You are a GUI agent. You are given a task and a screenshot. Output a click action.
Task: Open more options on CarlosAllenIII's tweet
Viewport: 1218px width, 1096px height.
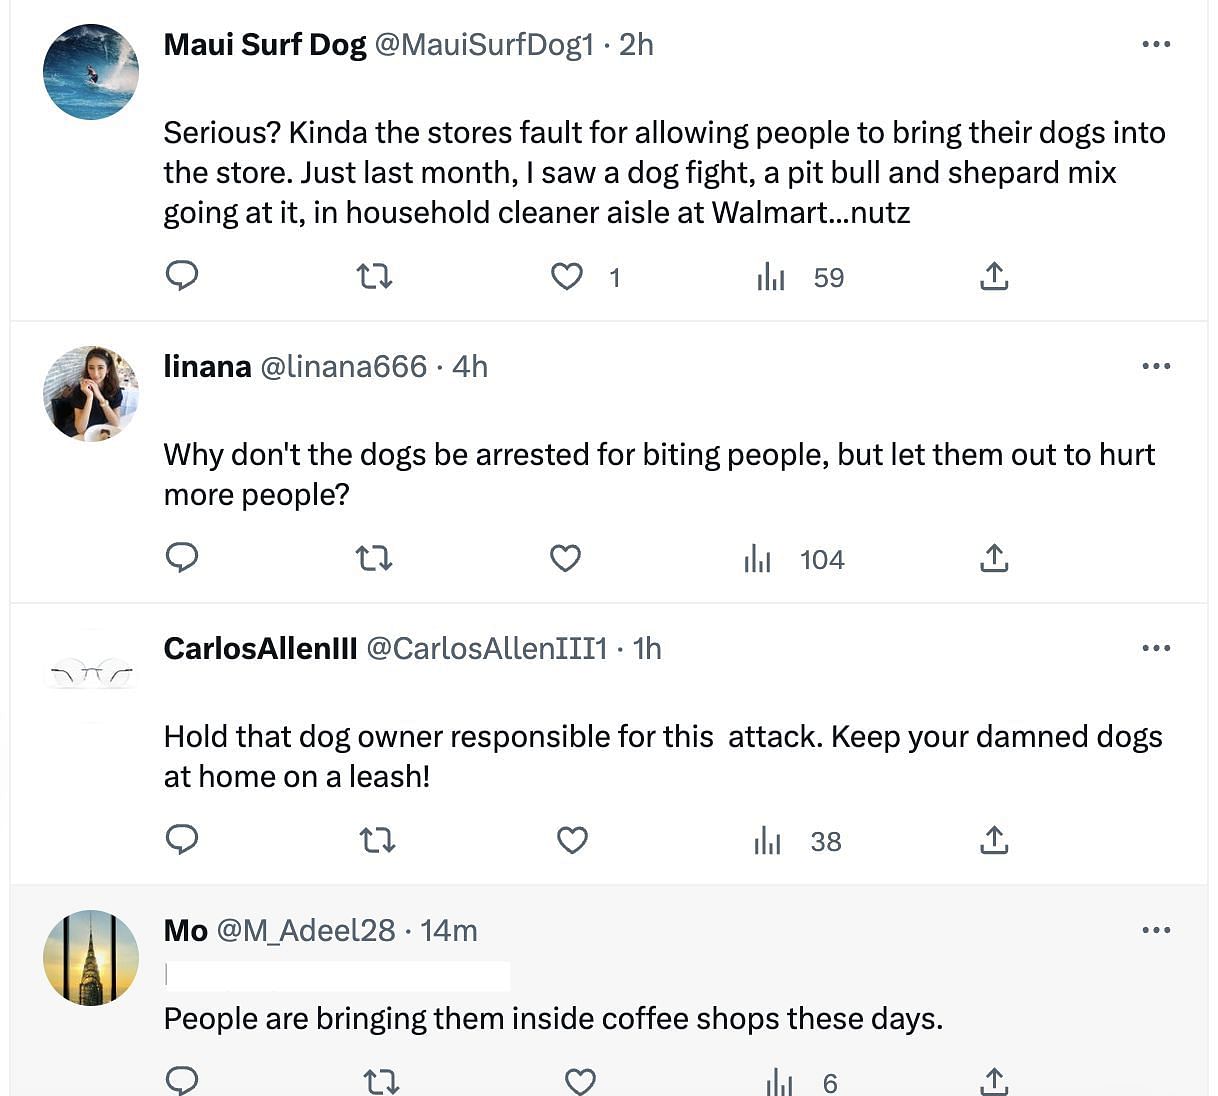click(1156, 648)
